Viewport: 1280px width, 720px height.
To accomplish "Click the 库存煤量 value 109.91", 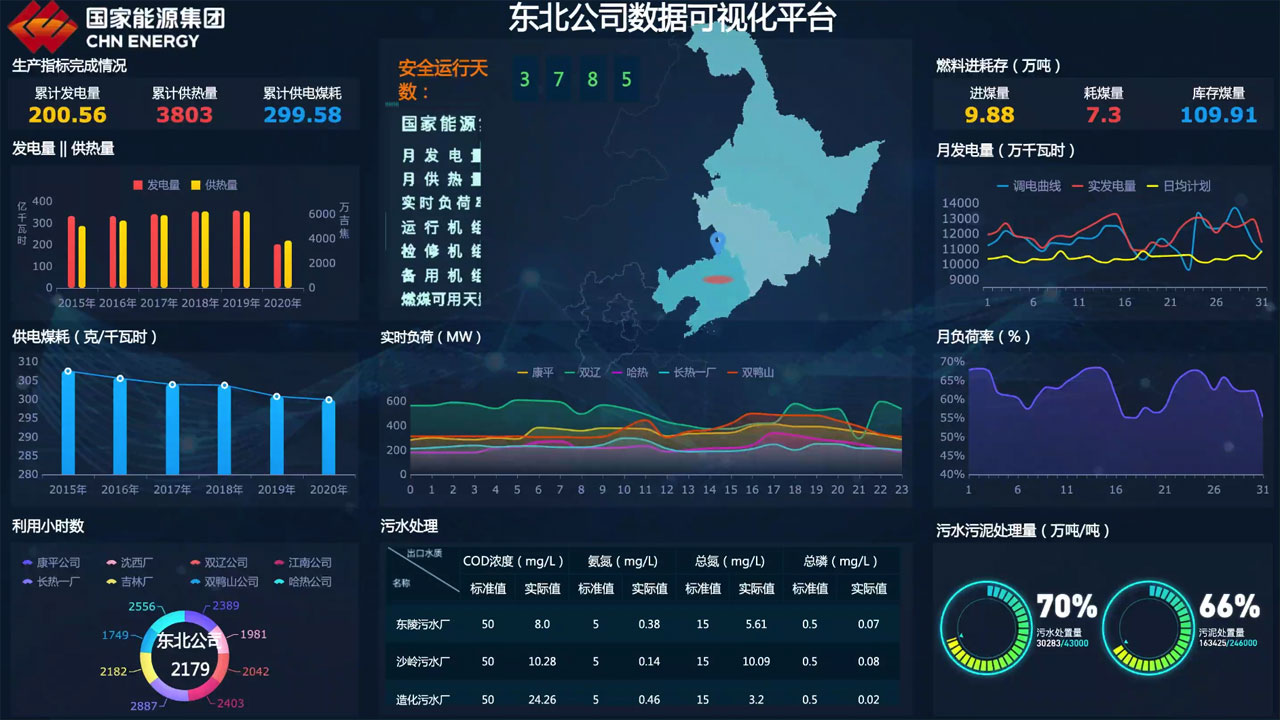I will [x=1218, y=115].
